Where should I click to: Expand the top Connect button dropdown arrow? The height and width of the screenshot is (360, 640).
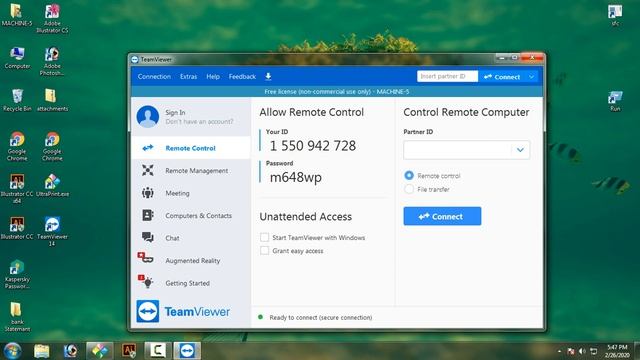pos(531,77)
